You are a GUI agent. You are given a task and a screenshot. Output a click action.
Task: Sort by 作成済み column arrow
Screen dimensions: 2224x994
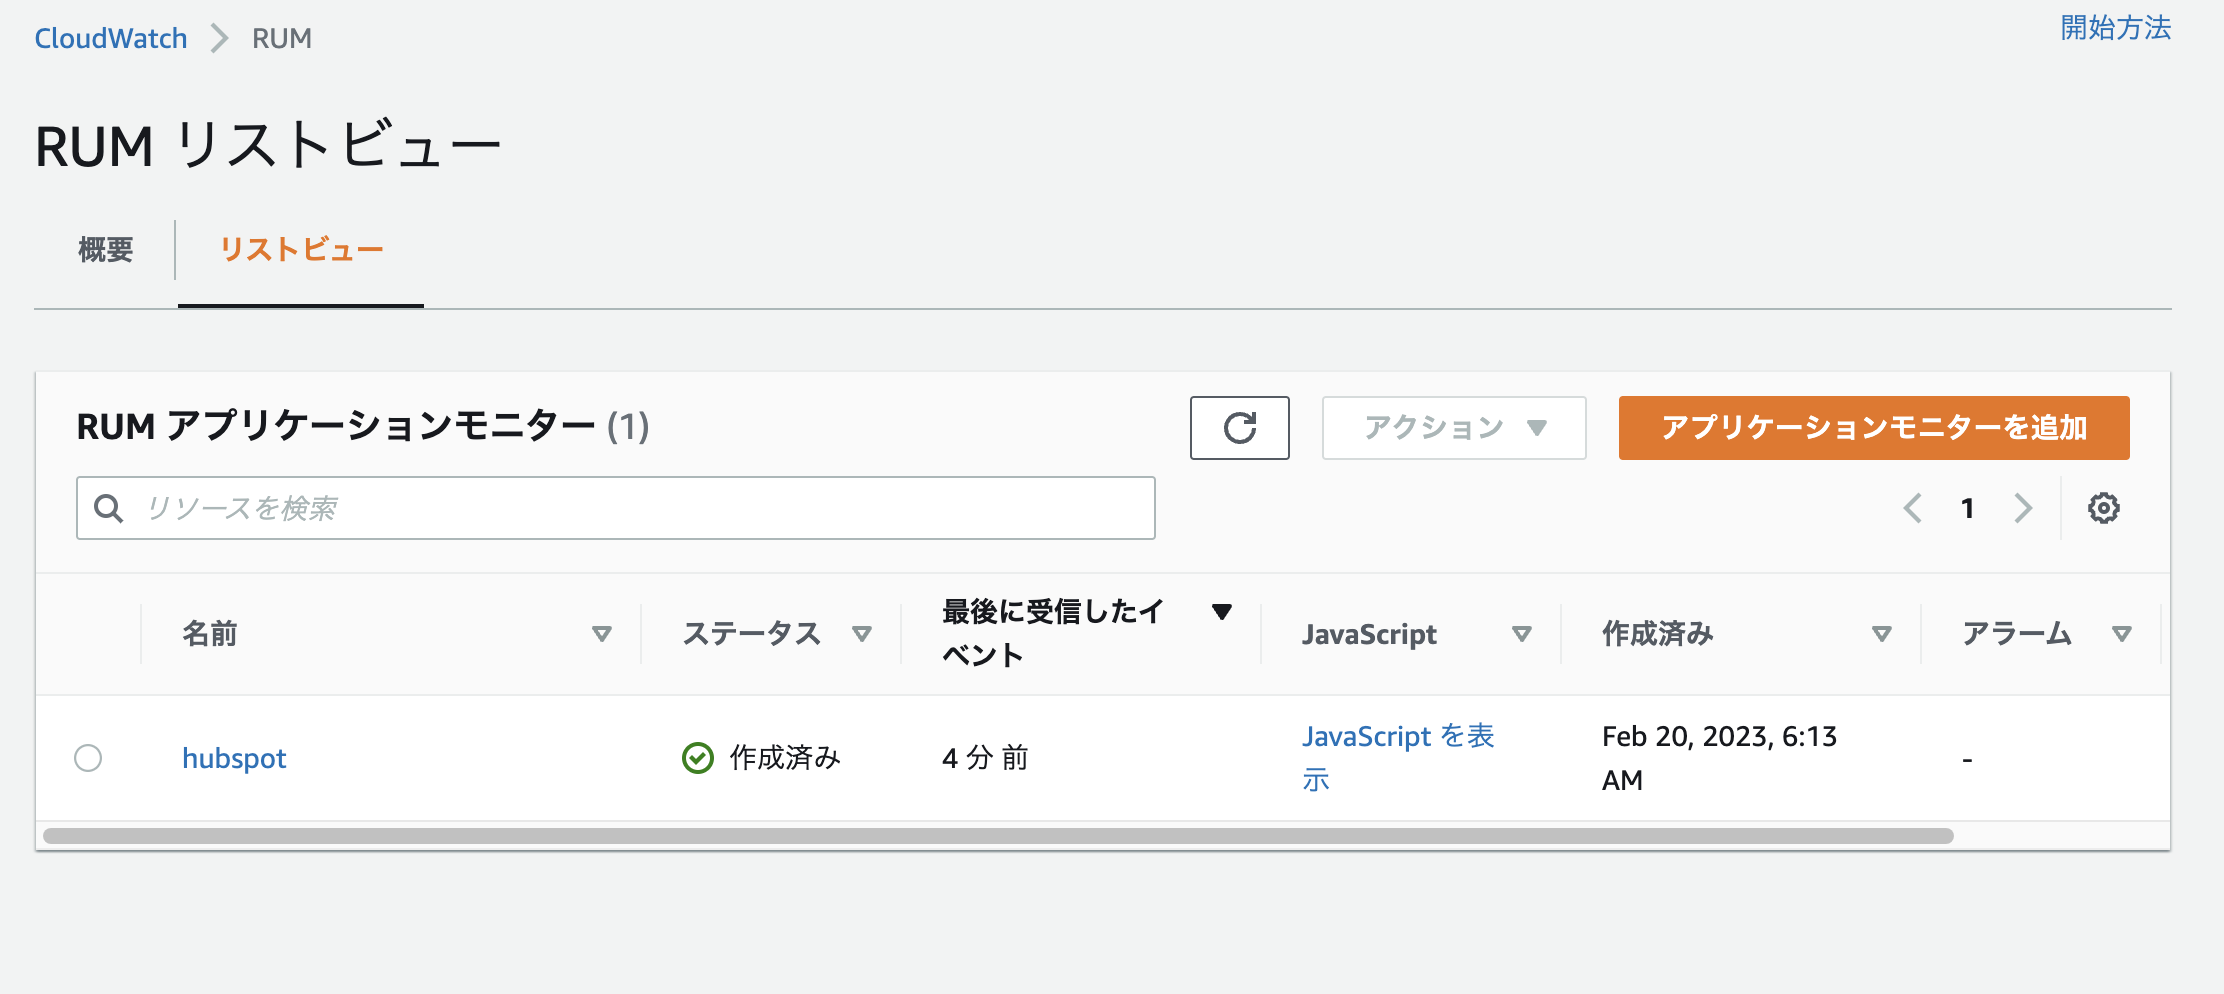tap(1881, 634)
